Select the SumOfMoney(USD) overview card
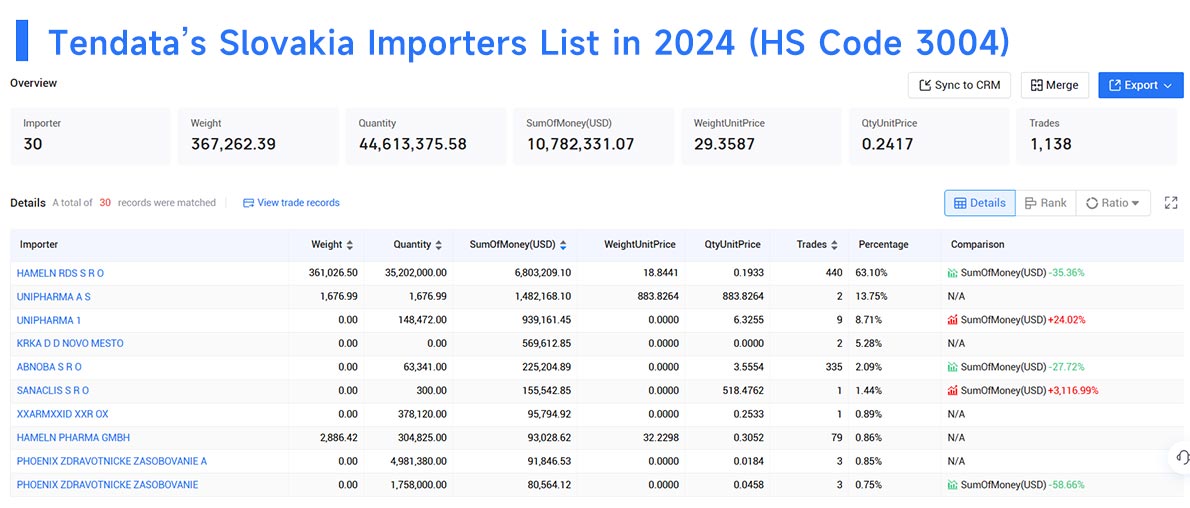The height and width of the screenshot is (508, 1190). tap(593, 136)
